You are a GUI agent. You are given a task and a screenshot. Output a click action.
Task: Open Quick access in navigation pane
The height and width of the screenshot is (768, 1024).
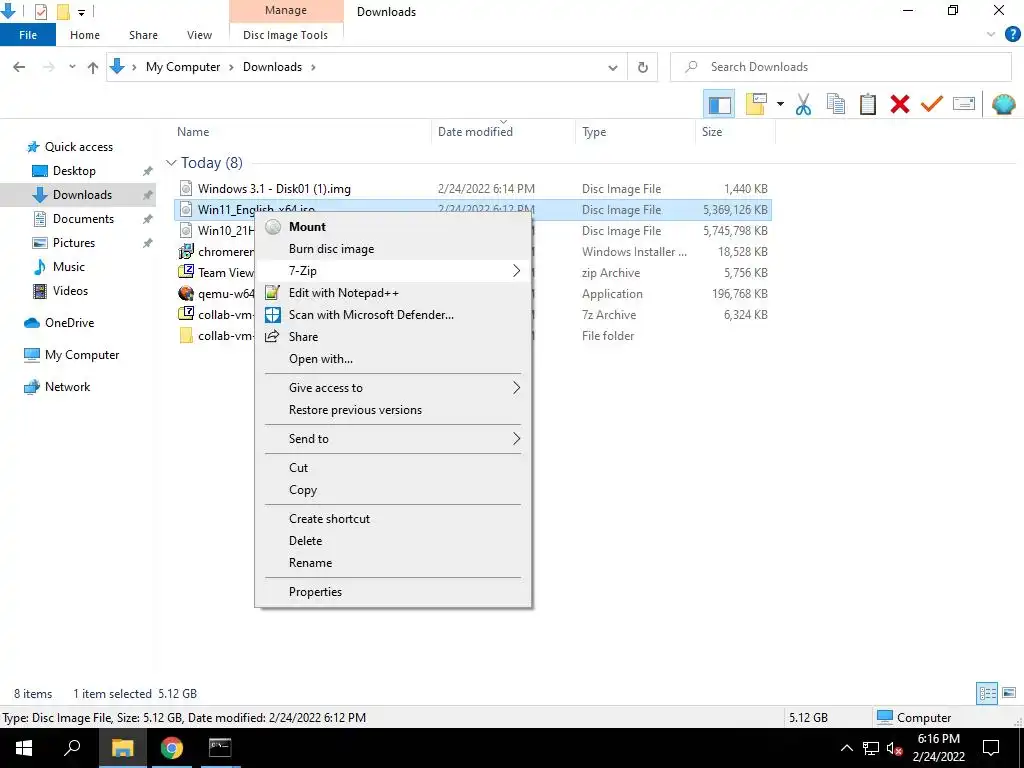pyautogui.click(x=78, y=147)
